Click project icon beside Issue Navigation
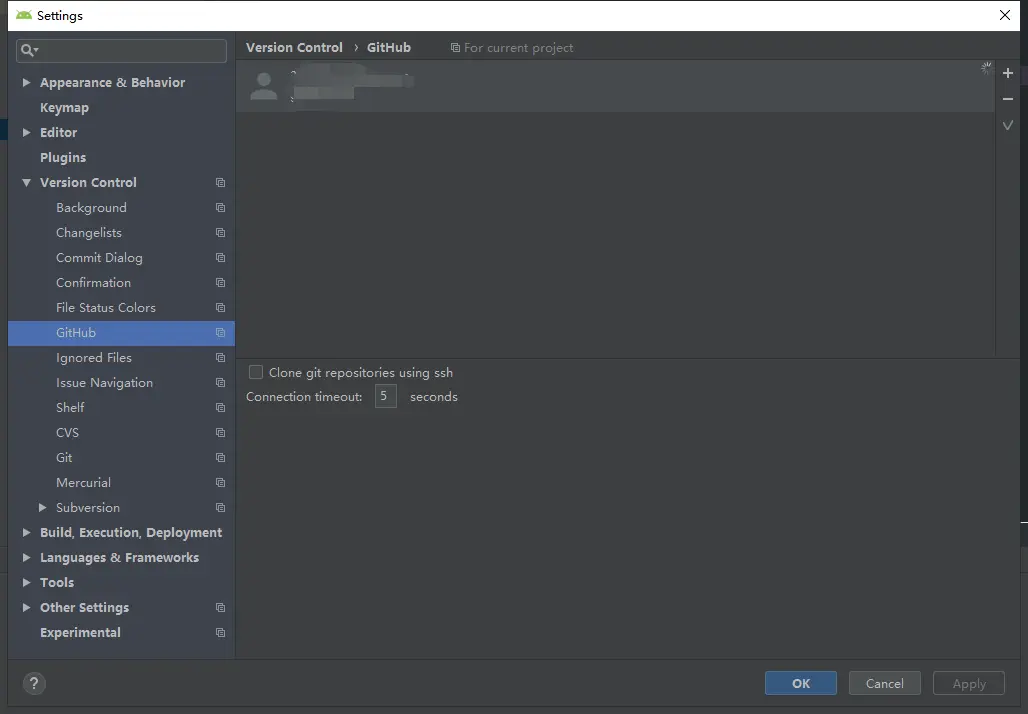The height and width of the screenshot is (714, 1028). pyautogui.click(x=220, y=383)
